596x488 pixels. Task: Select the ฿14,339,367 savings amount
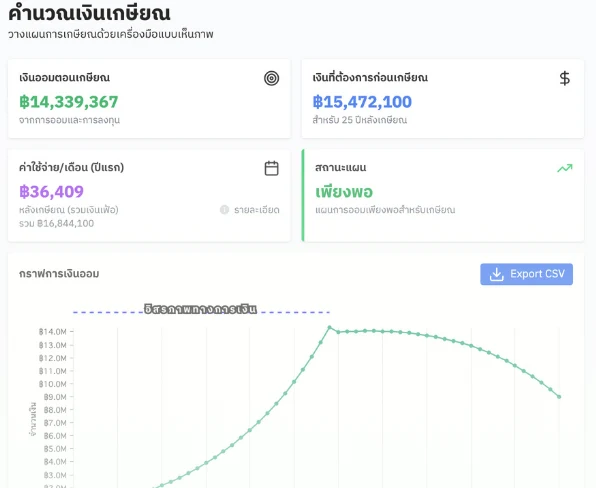pyautogui.click(x=69, y=102)
